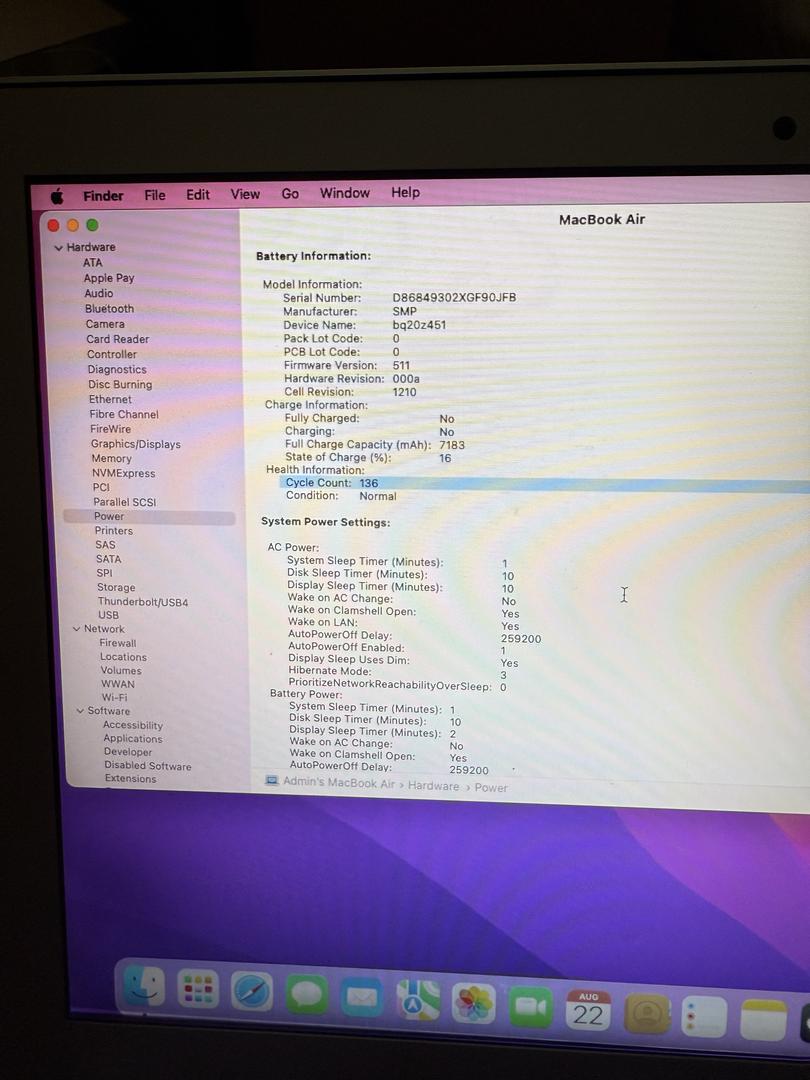Select Apple Pay in the sidebar
Image resolution: width=810 pixels, height=1080 pixels.
click(x=109, y=278)
